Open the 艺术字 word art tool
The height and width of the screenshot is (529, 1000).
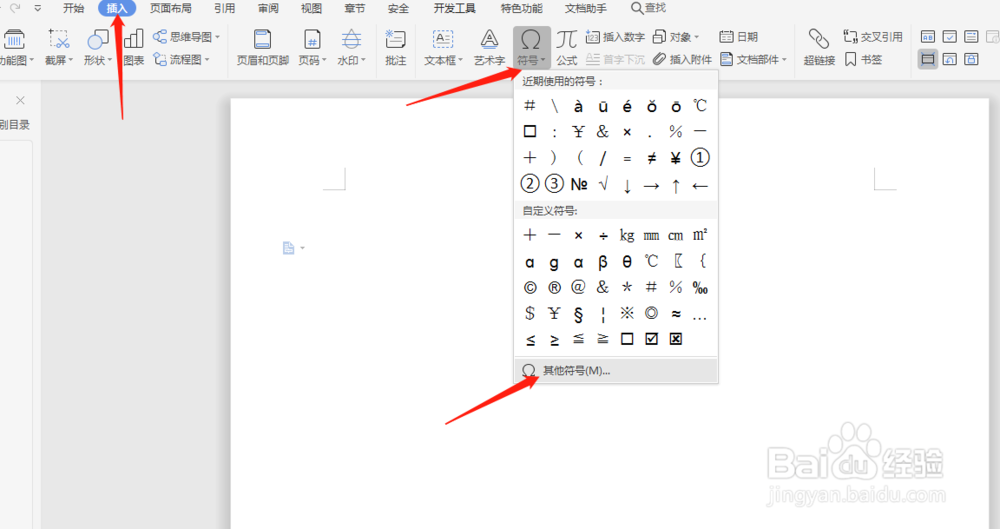[489, 47]
